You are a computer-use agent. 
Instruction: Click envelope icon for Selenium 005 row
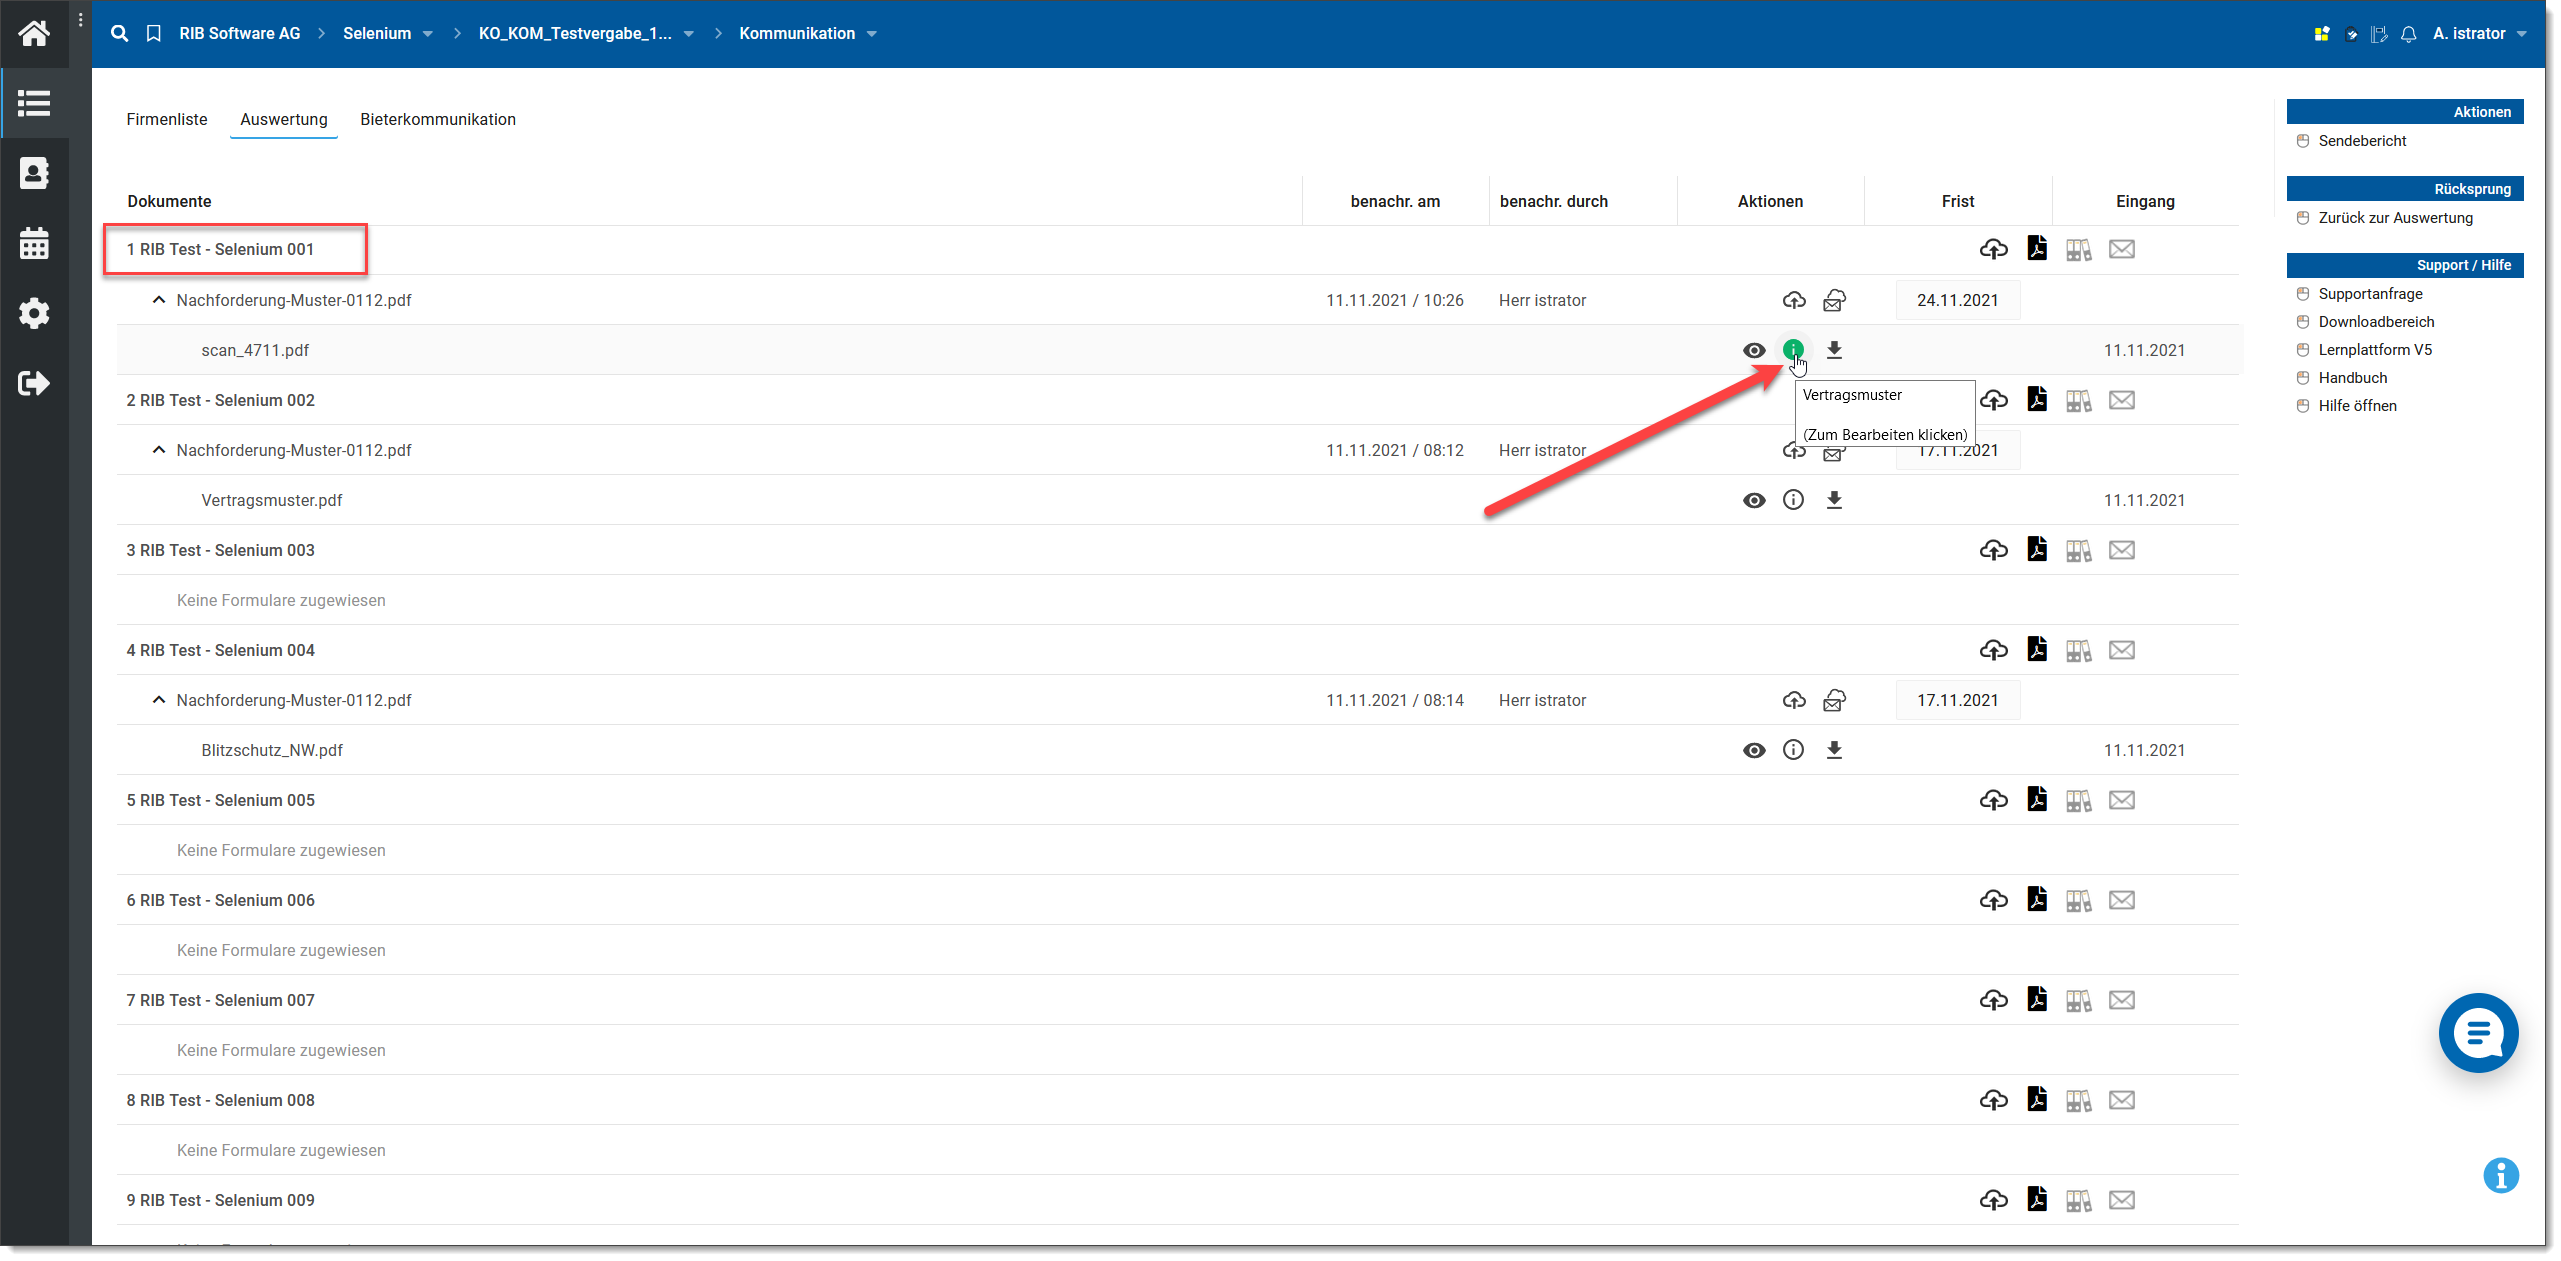(x=2121, y=800)
